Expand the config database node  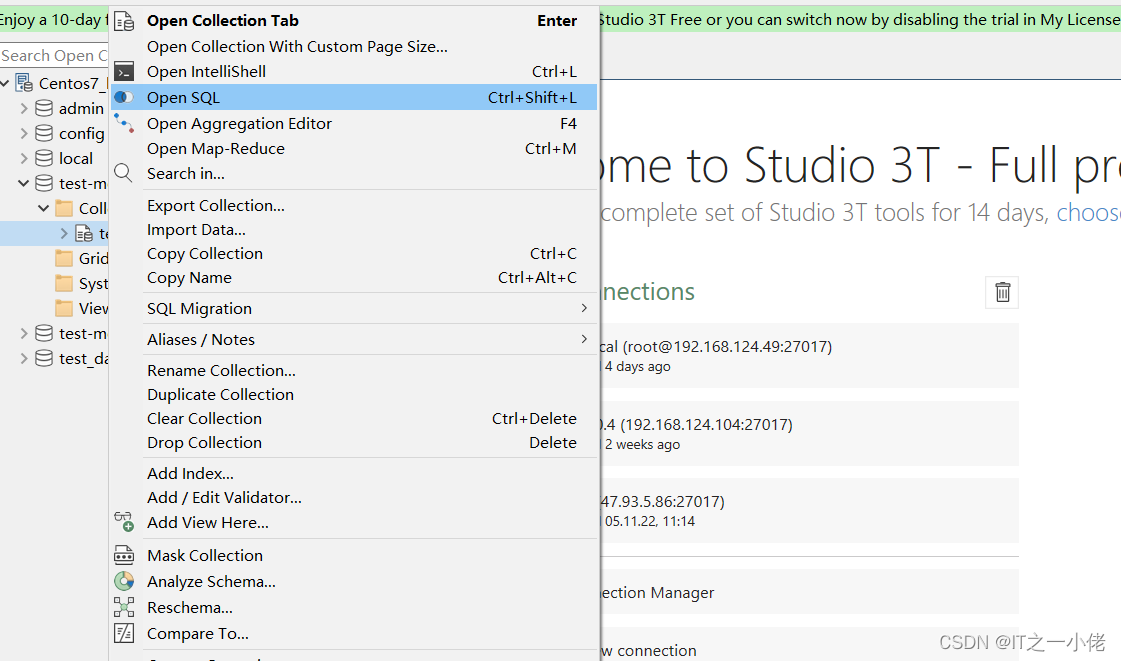click(x=24, y=133)
